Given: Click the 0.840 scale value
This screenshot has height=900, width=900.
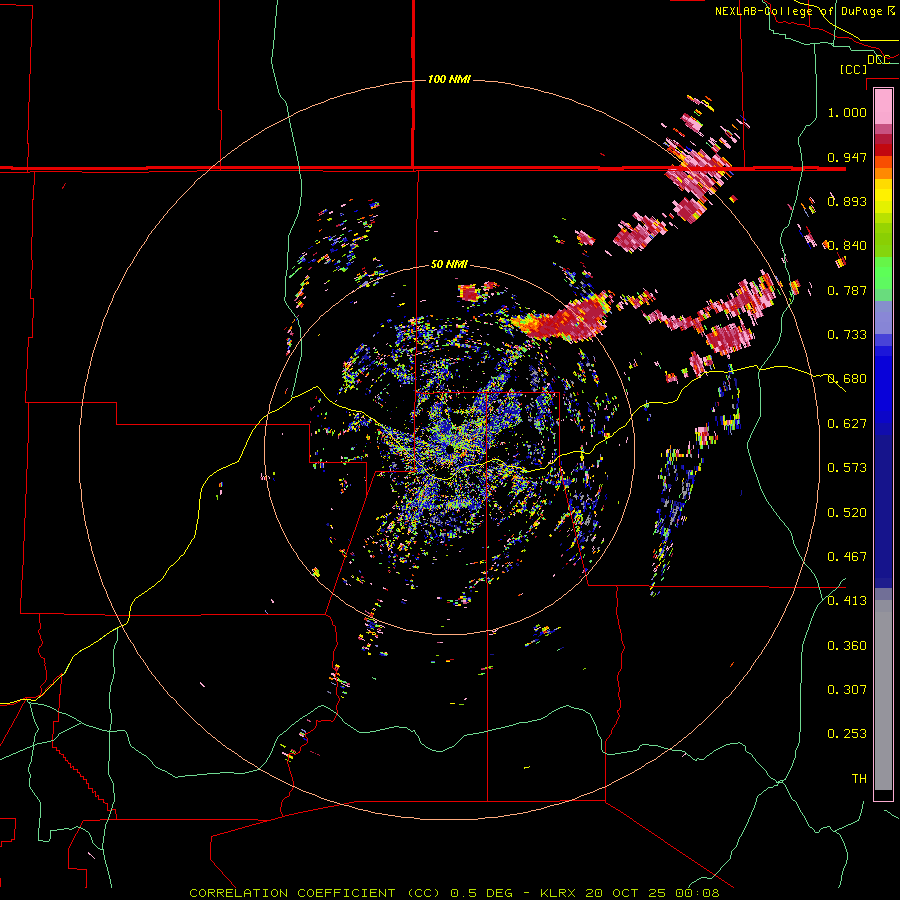Looking at the screenshot, I should 847,246.
